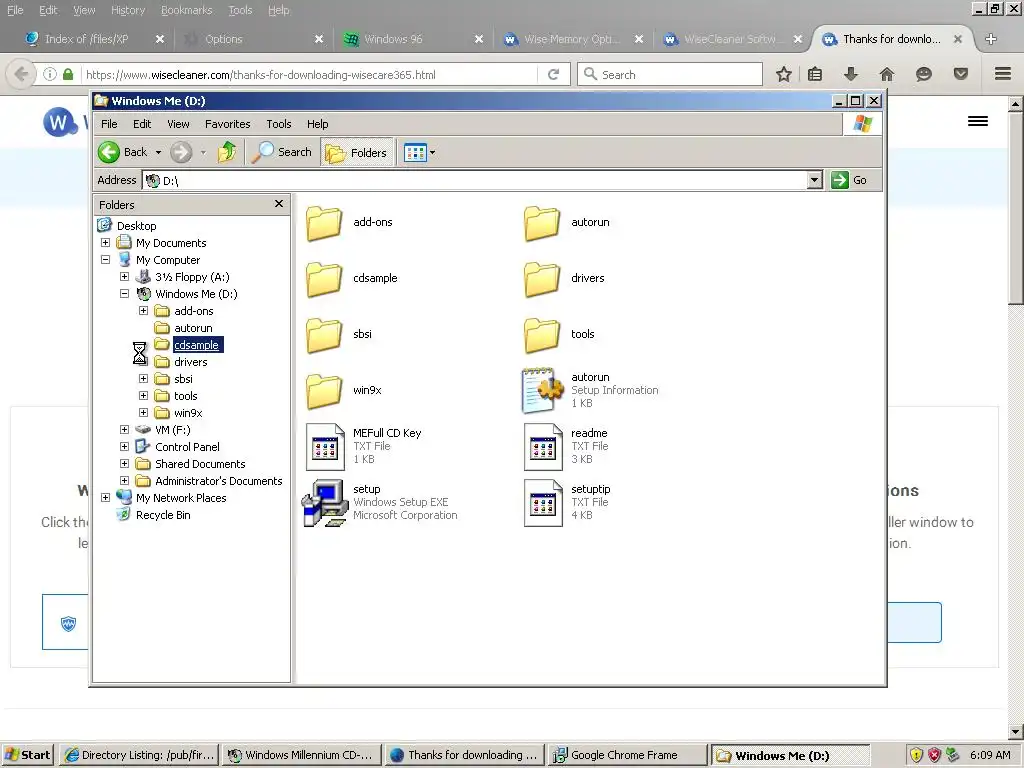Screen dimensions: 1024x768
Task: Reload the page in browser
Action: pyautogui.click(x=553, y=74)
